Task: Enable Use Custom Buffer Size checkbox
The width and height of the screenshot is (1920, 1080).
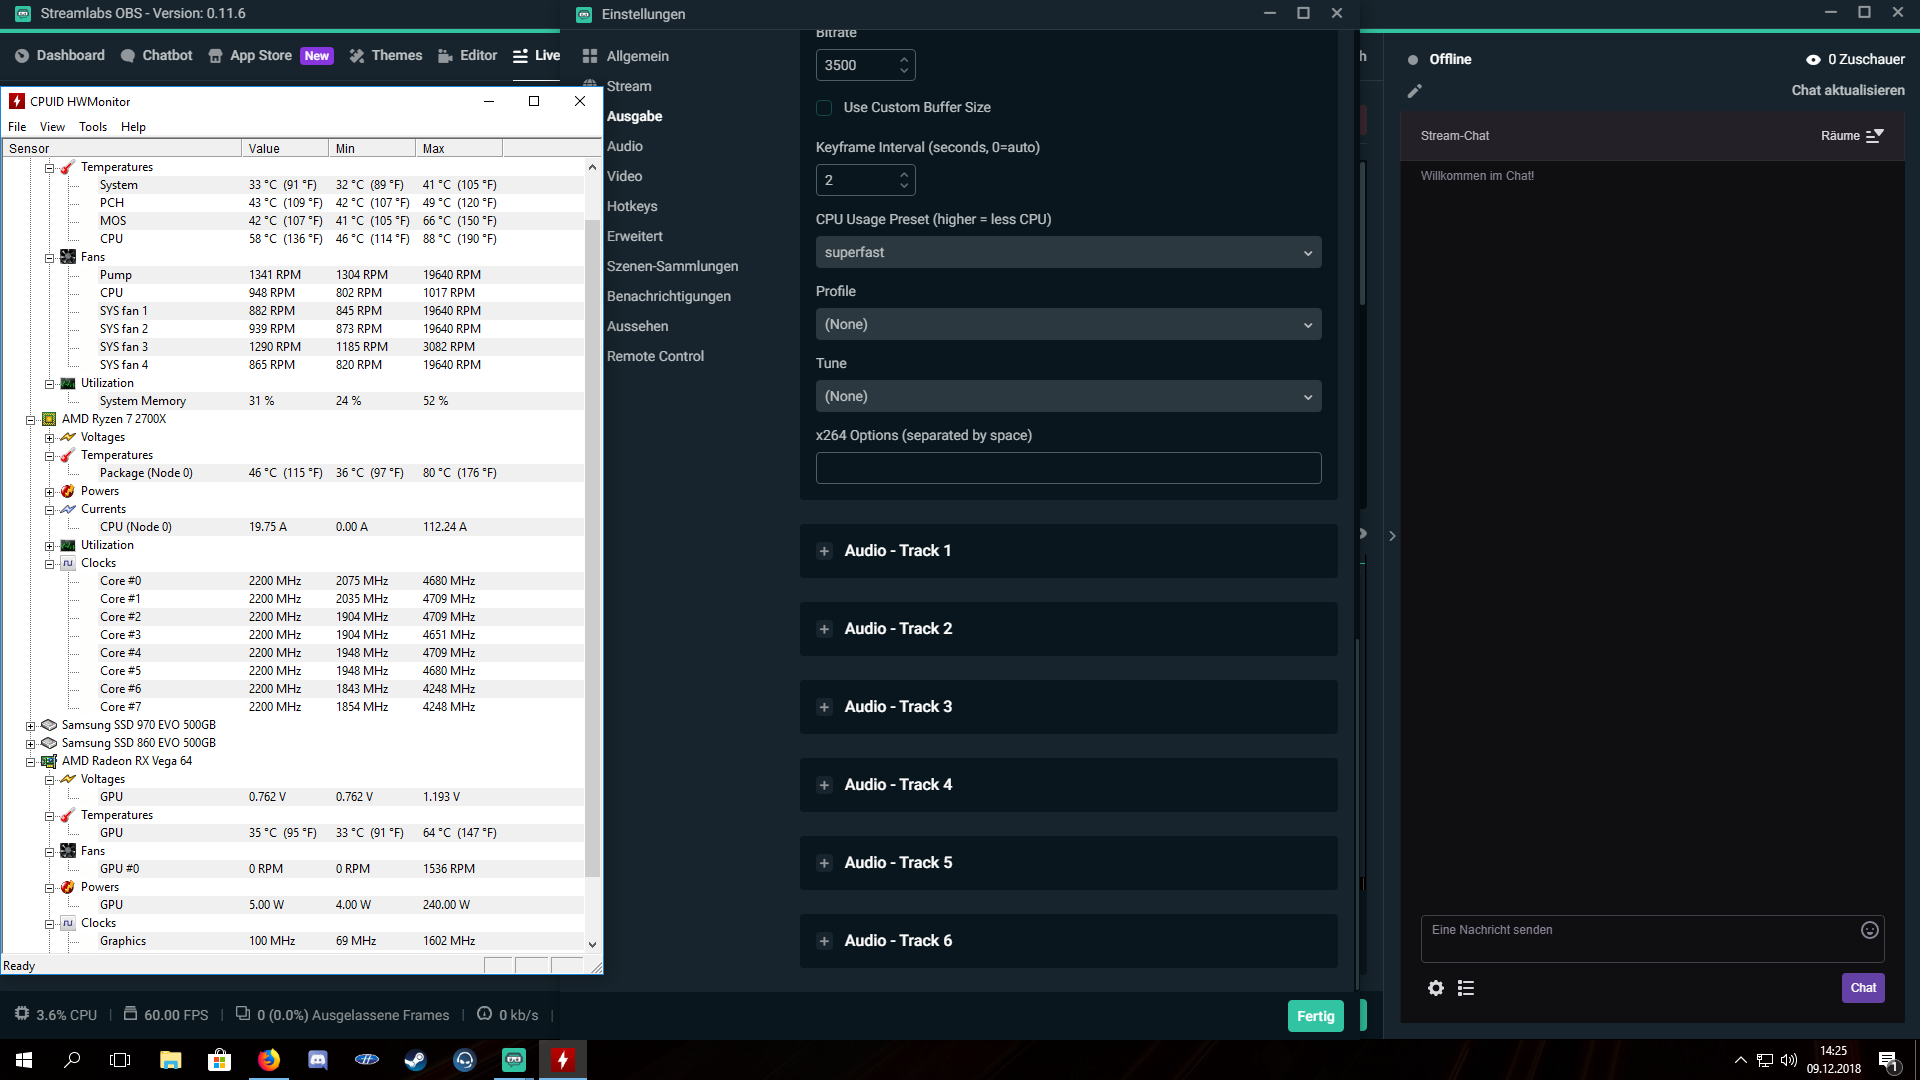Action: point(824,108)
